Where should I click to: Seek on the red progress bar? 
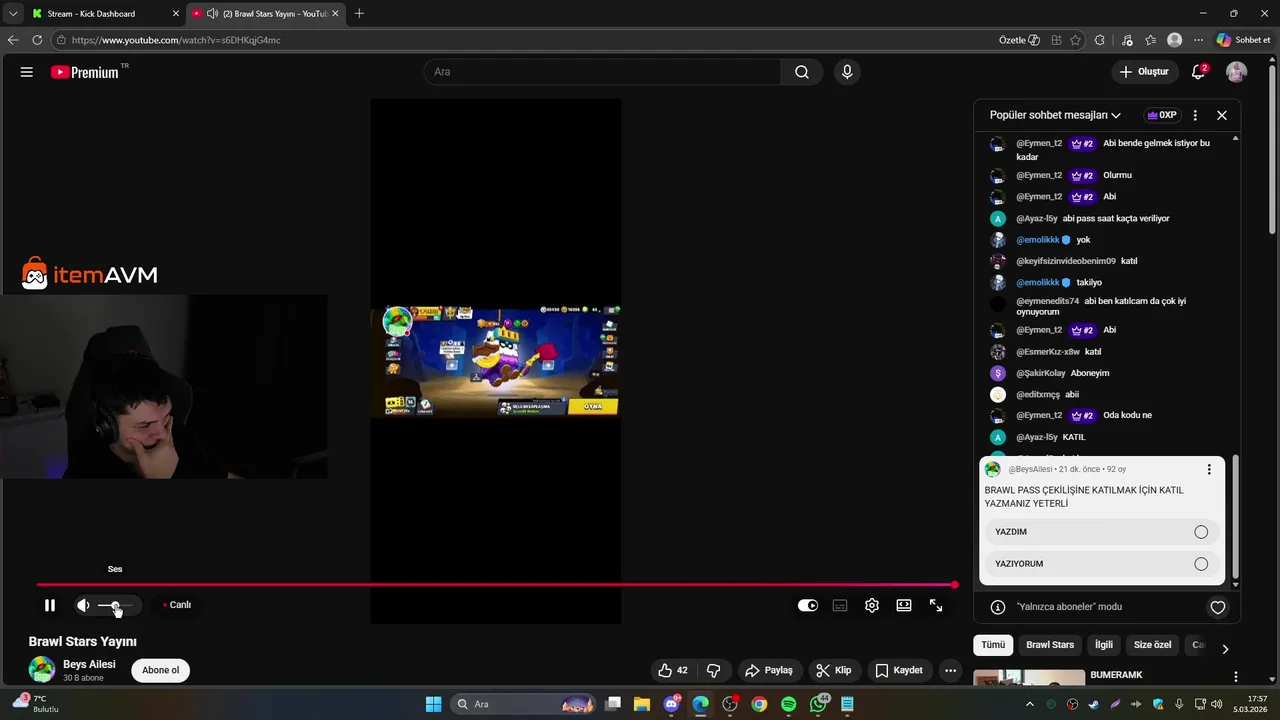point(497,585)
